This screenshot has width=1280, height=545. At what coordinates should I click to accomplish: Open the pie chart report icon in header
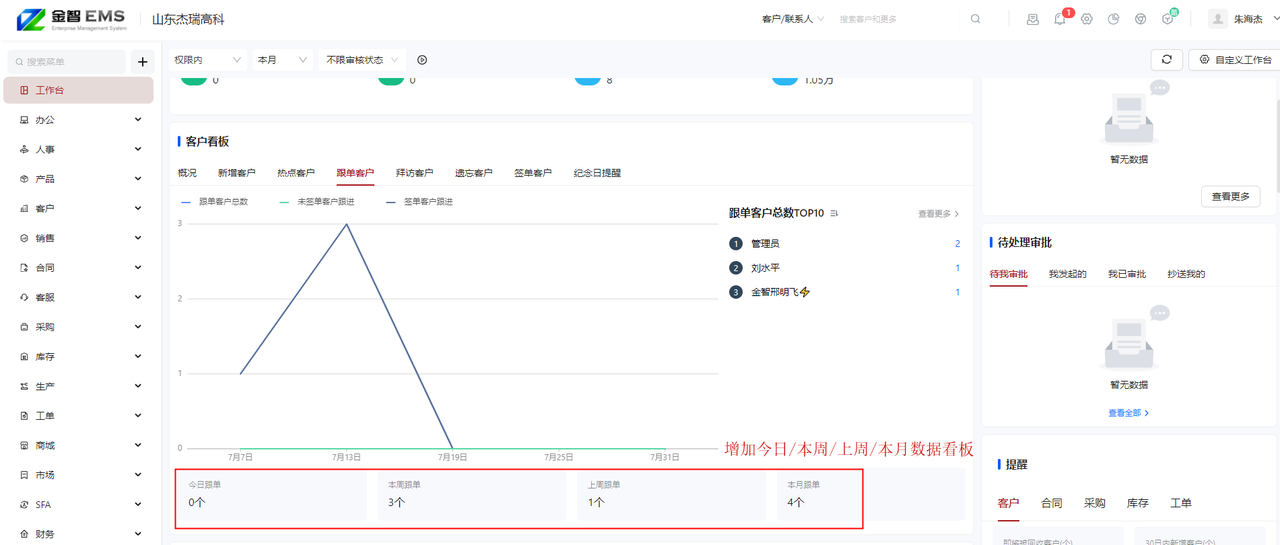tap(1113, 19)
